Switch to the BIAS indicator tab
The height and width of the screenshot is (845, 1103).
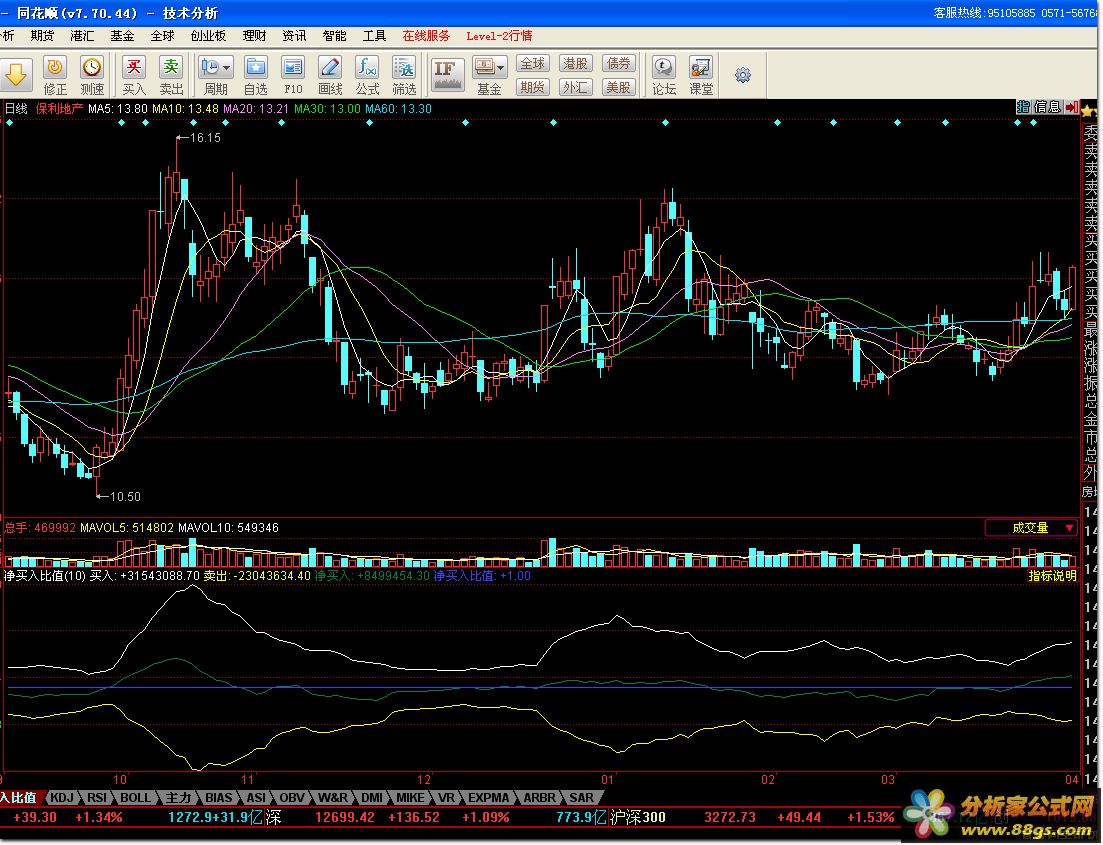coord(218,798)
